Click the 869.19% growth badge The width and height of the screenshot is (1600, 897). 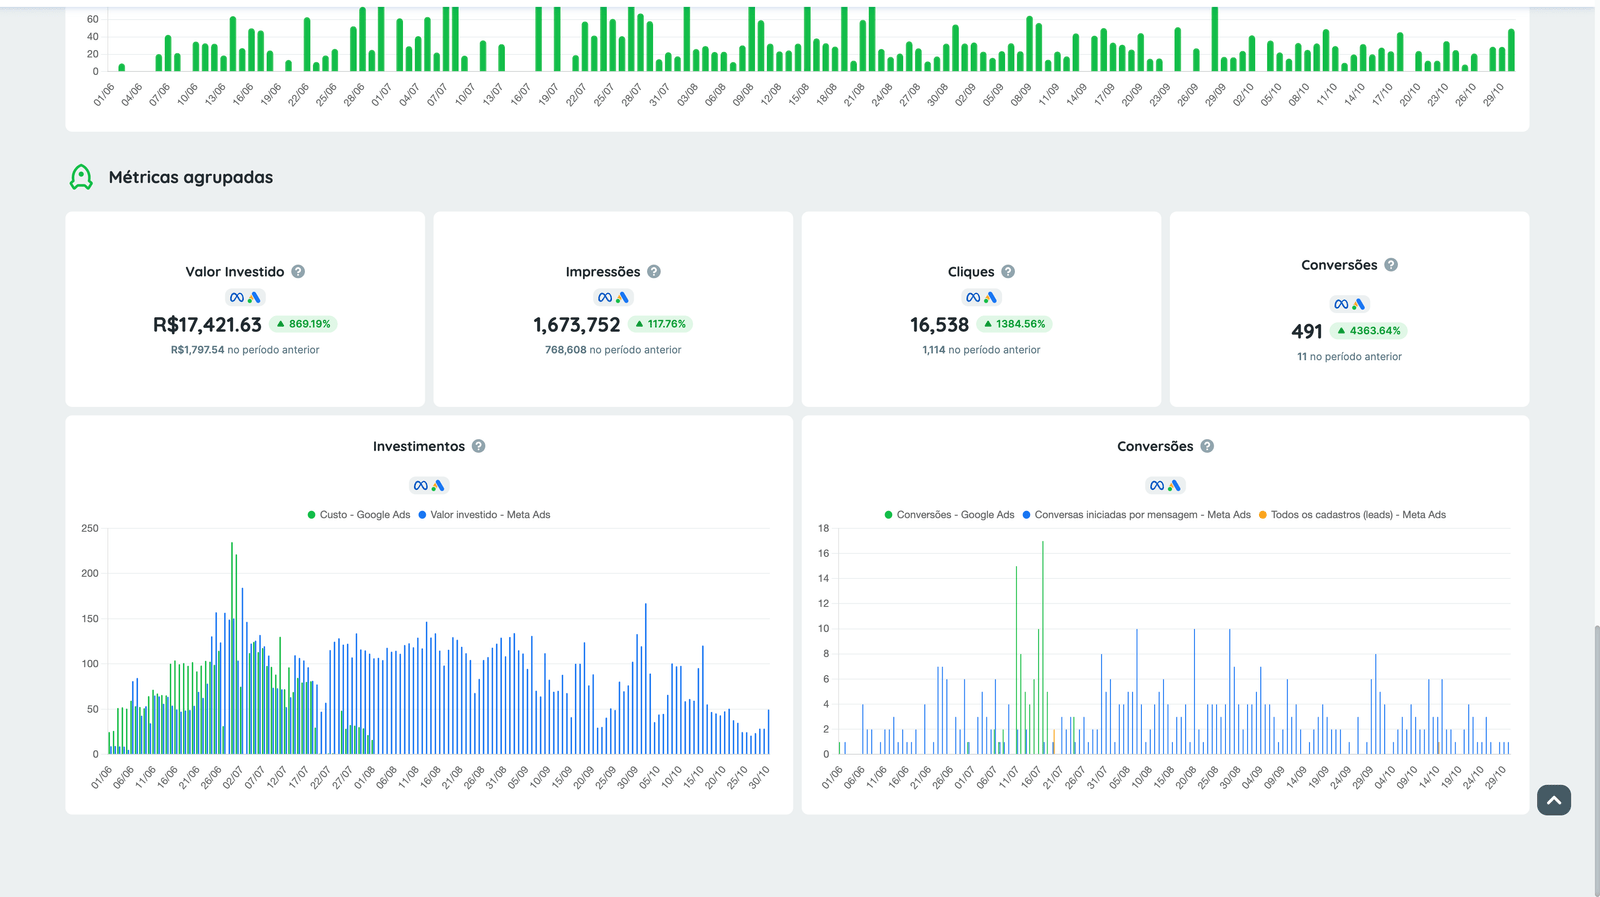tap(303, 324)
